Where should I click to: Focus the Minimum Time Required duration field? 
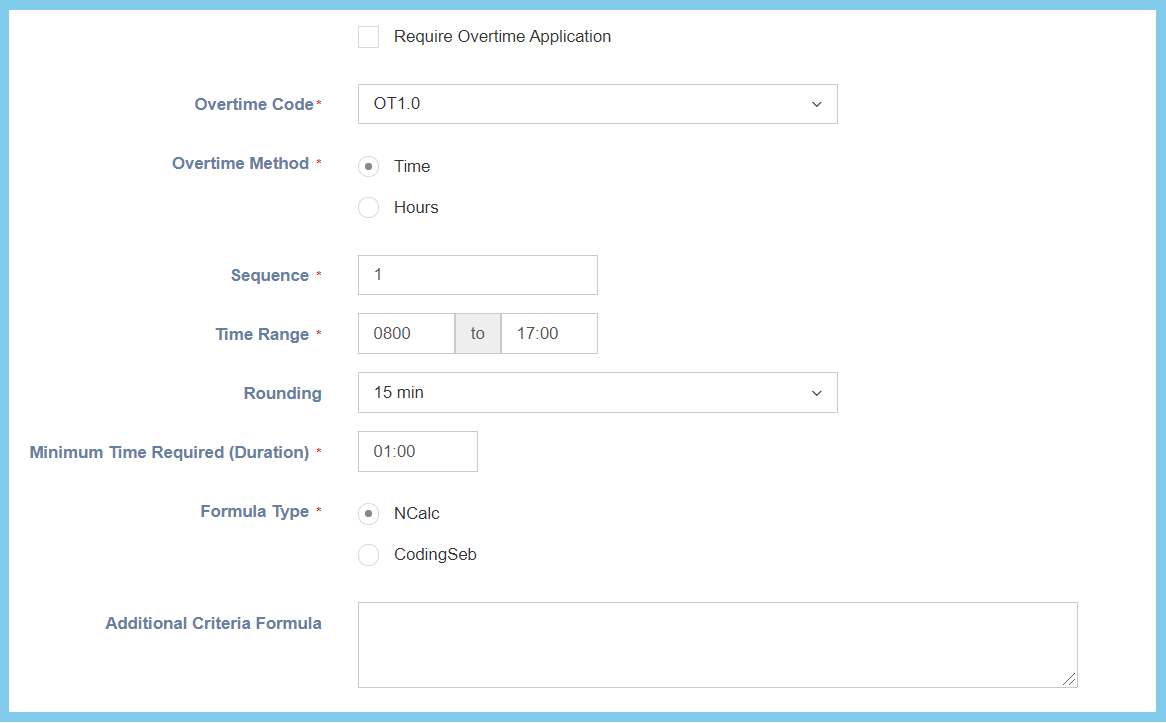(417, 452)
